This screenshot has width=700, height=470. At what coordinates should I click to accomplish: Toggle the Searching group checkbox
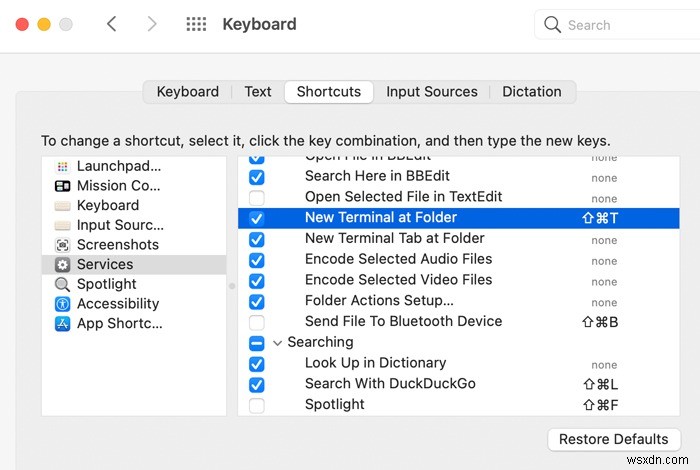pyautogui.click(x=257, y=343)
